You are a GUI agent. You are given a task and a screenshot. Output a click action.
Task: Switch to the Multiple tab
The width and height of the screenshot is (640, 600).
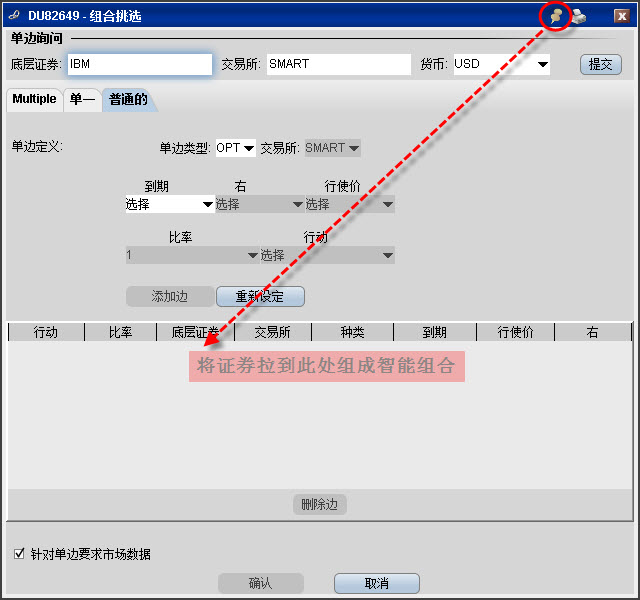click(x=34, y=100)
